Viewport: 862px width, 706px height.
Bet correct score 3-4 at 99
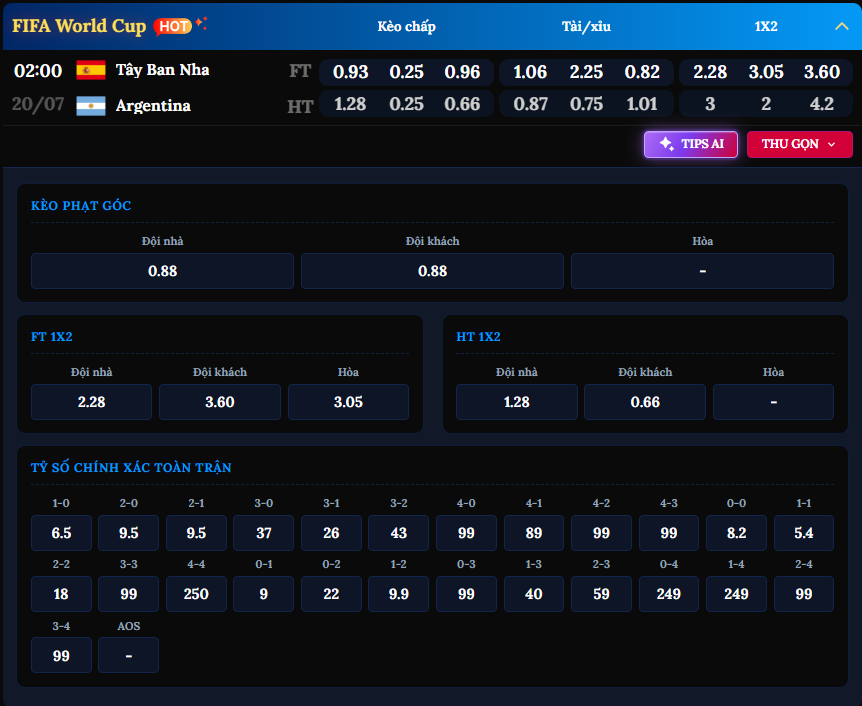click(61, 655)
